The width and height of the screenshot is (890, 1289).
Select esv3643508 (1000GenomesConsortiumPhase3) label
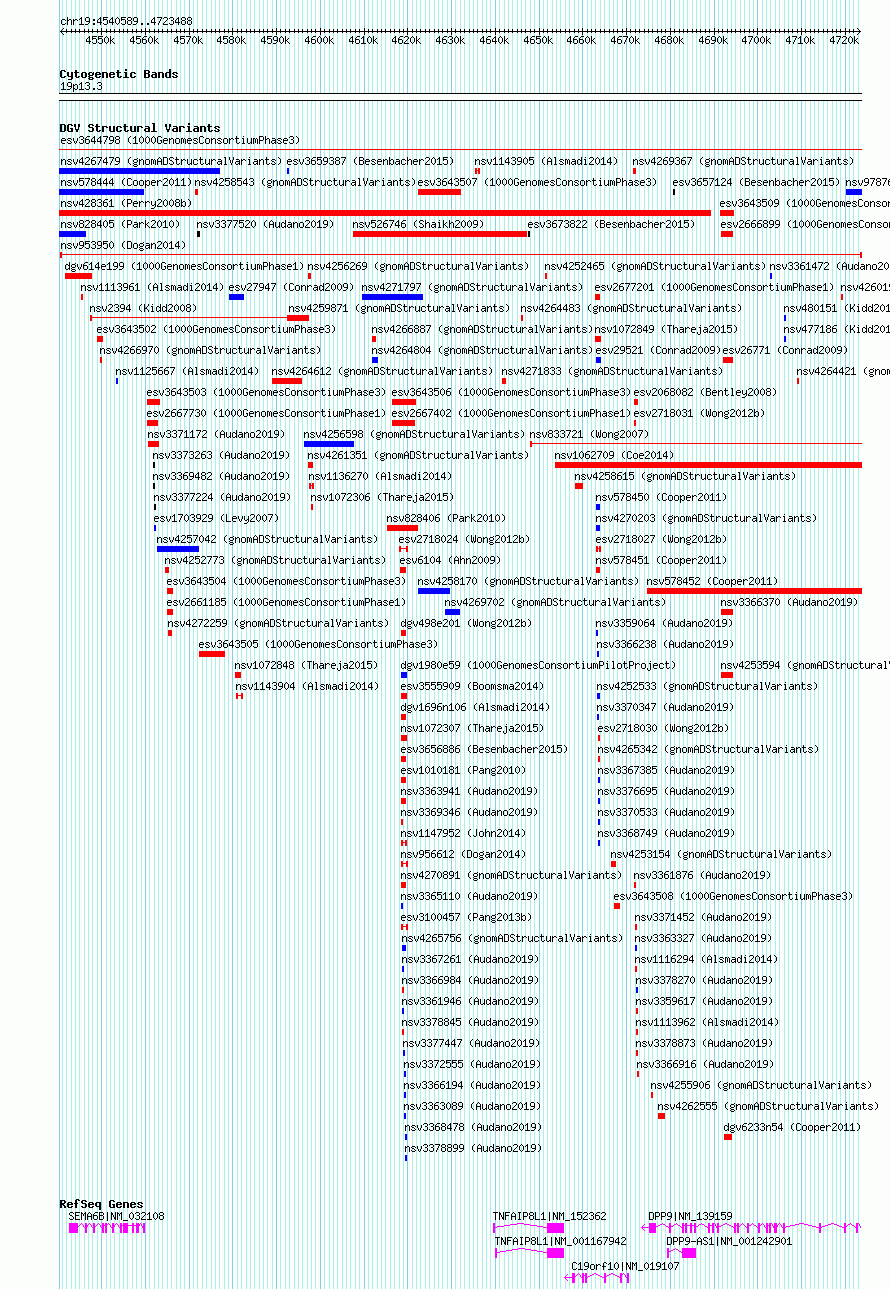[x=733, y=896]
